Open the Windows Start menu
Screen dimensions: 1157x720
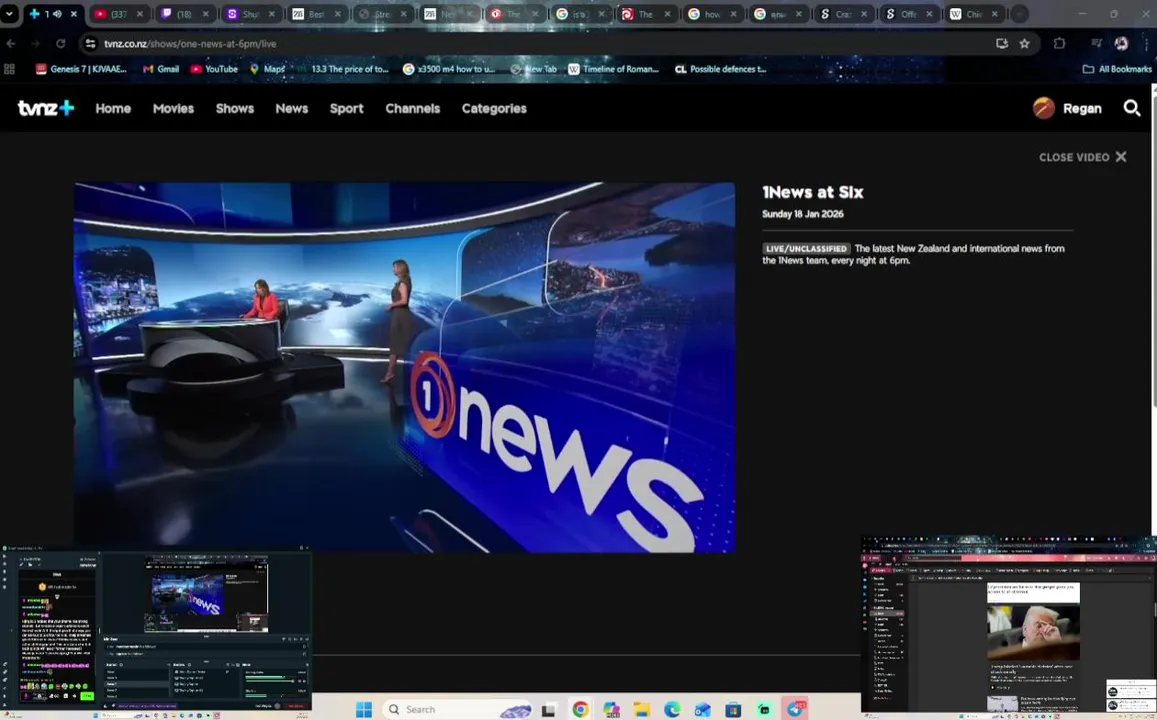[x=364, y=709]
